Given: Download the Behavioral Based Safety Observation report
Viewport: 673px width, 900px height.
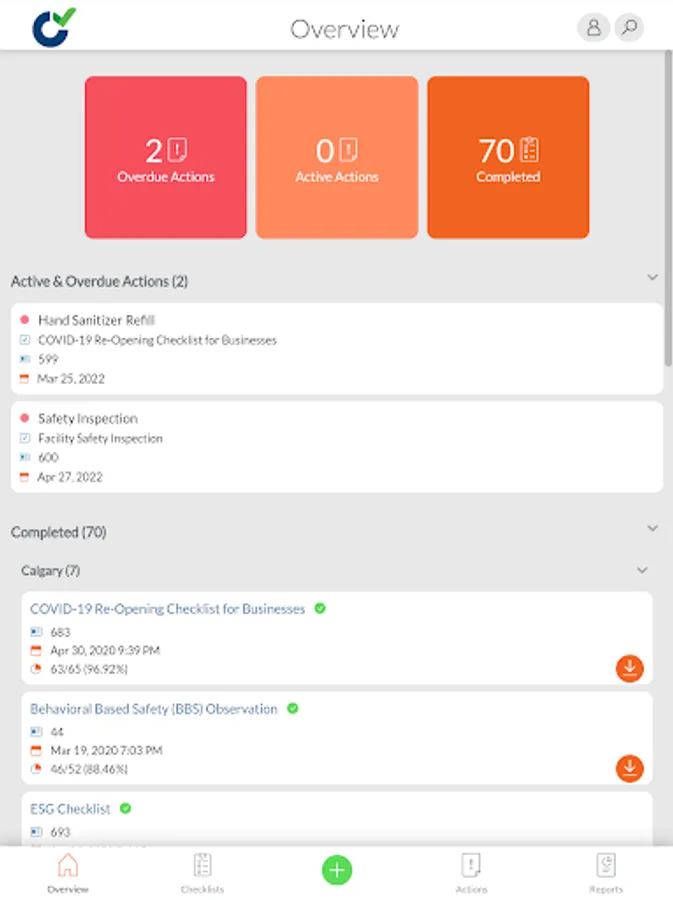Looking at the screenshot, I should click(629, 768).
